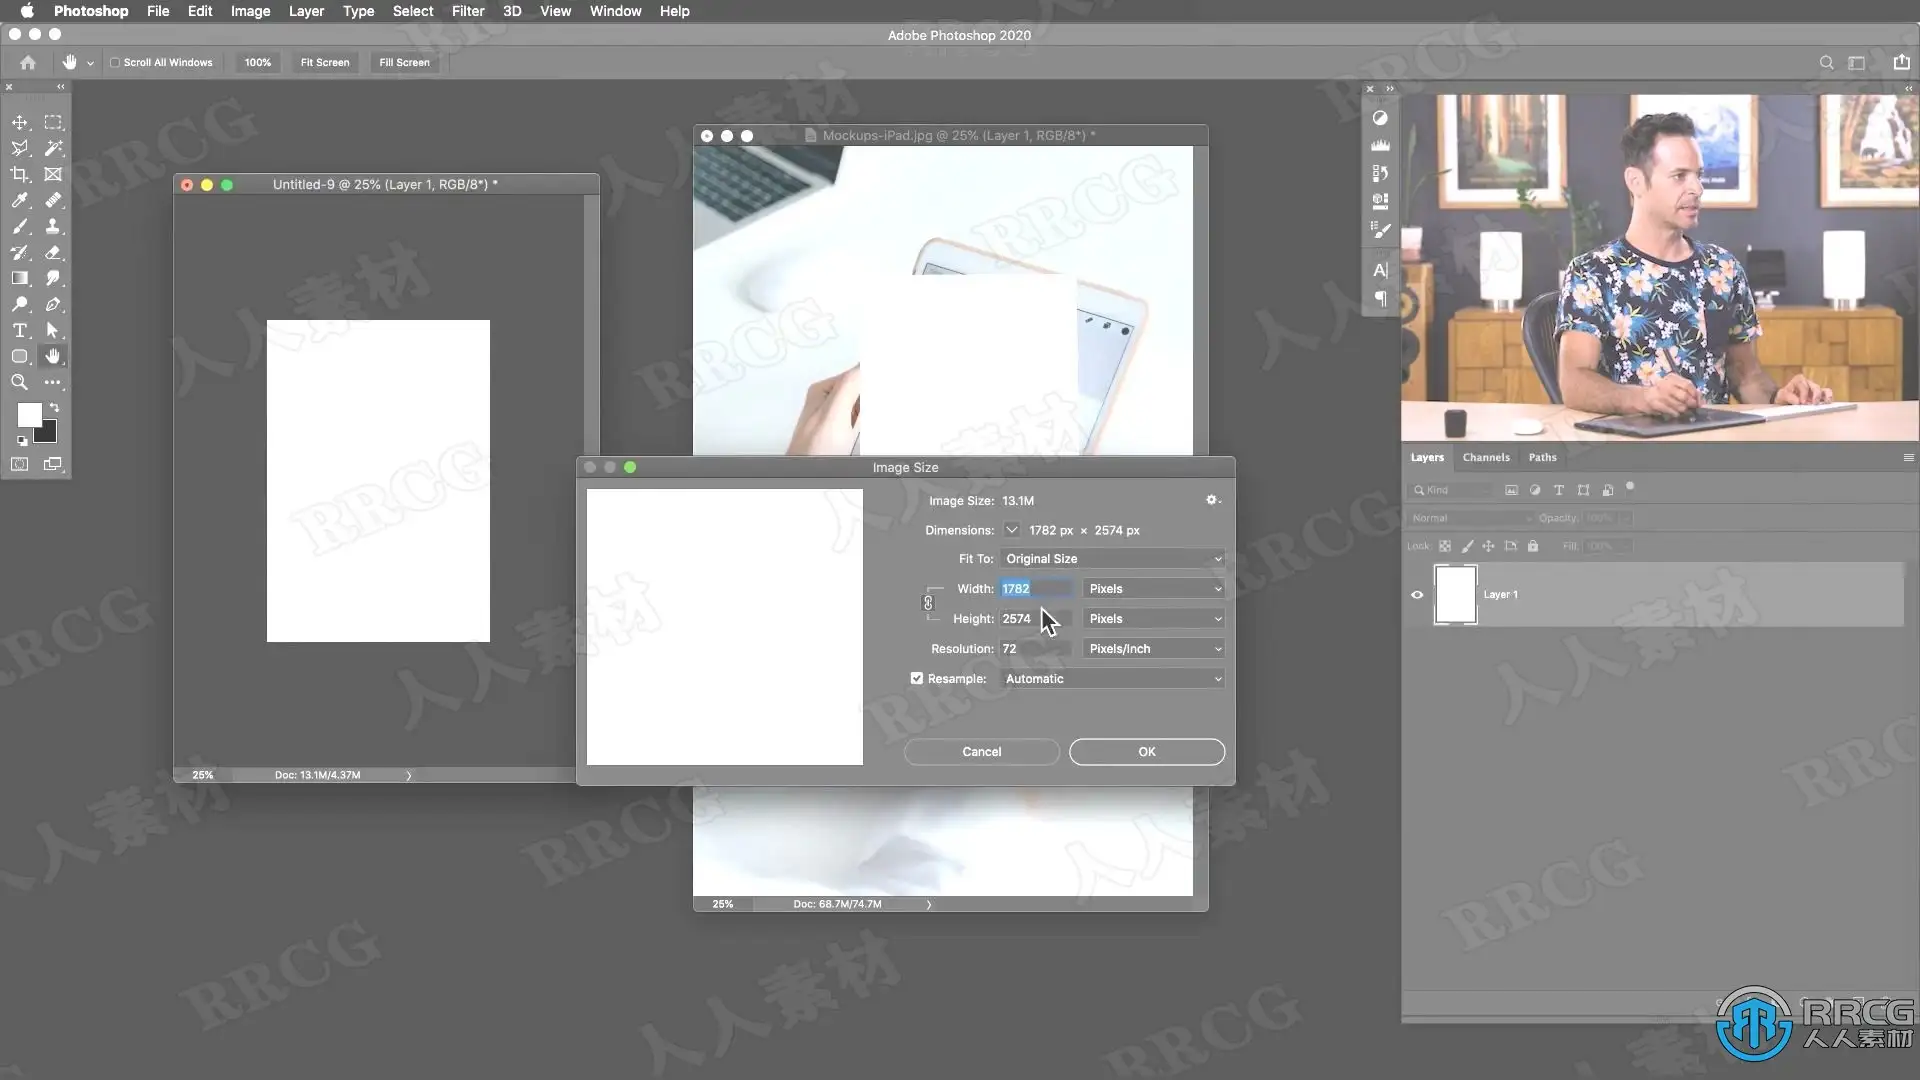Open the Fit To dropdown
1920x1080 pixels.
(x=1112, y=559)
